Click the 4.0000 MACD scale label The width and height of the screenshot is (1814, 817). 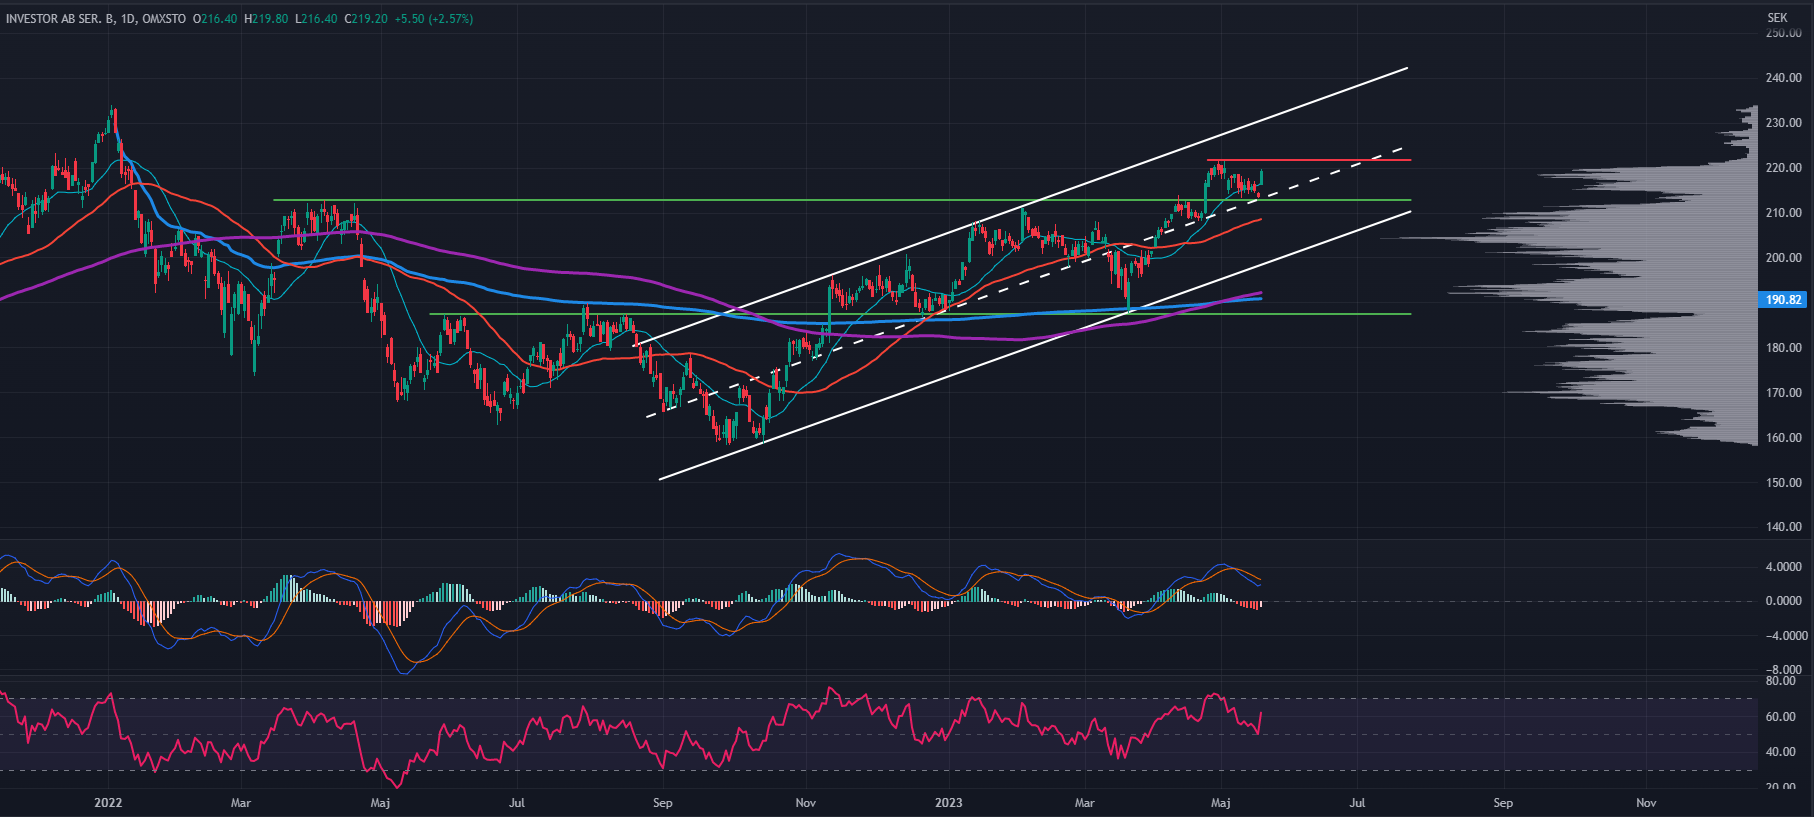click(1785, 567)
